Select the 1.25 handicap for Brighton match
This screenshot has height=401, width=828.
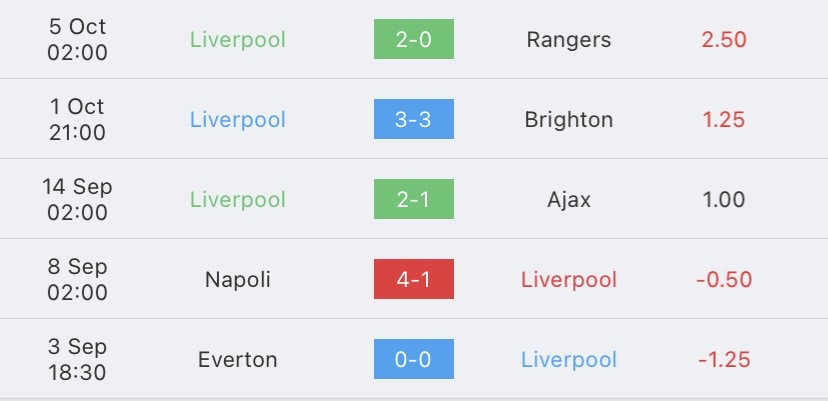coord(724,120)
